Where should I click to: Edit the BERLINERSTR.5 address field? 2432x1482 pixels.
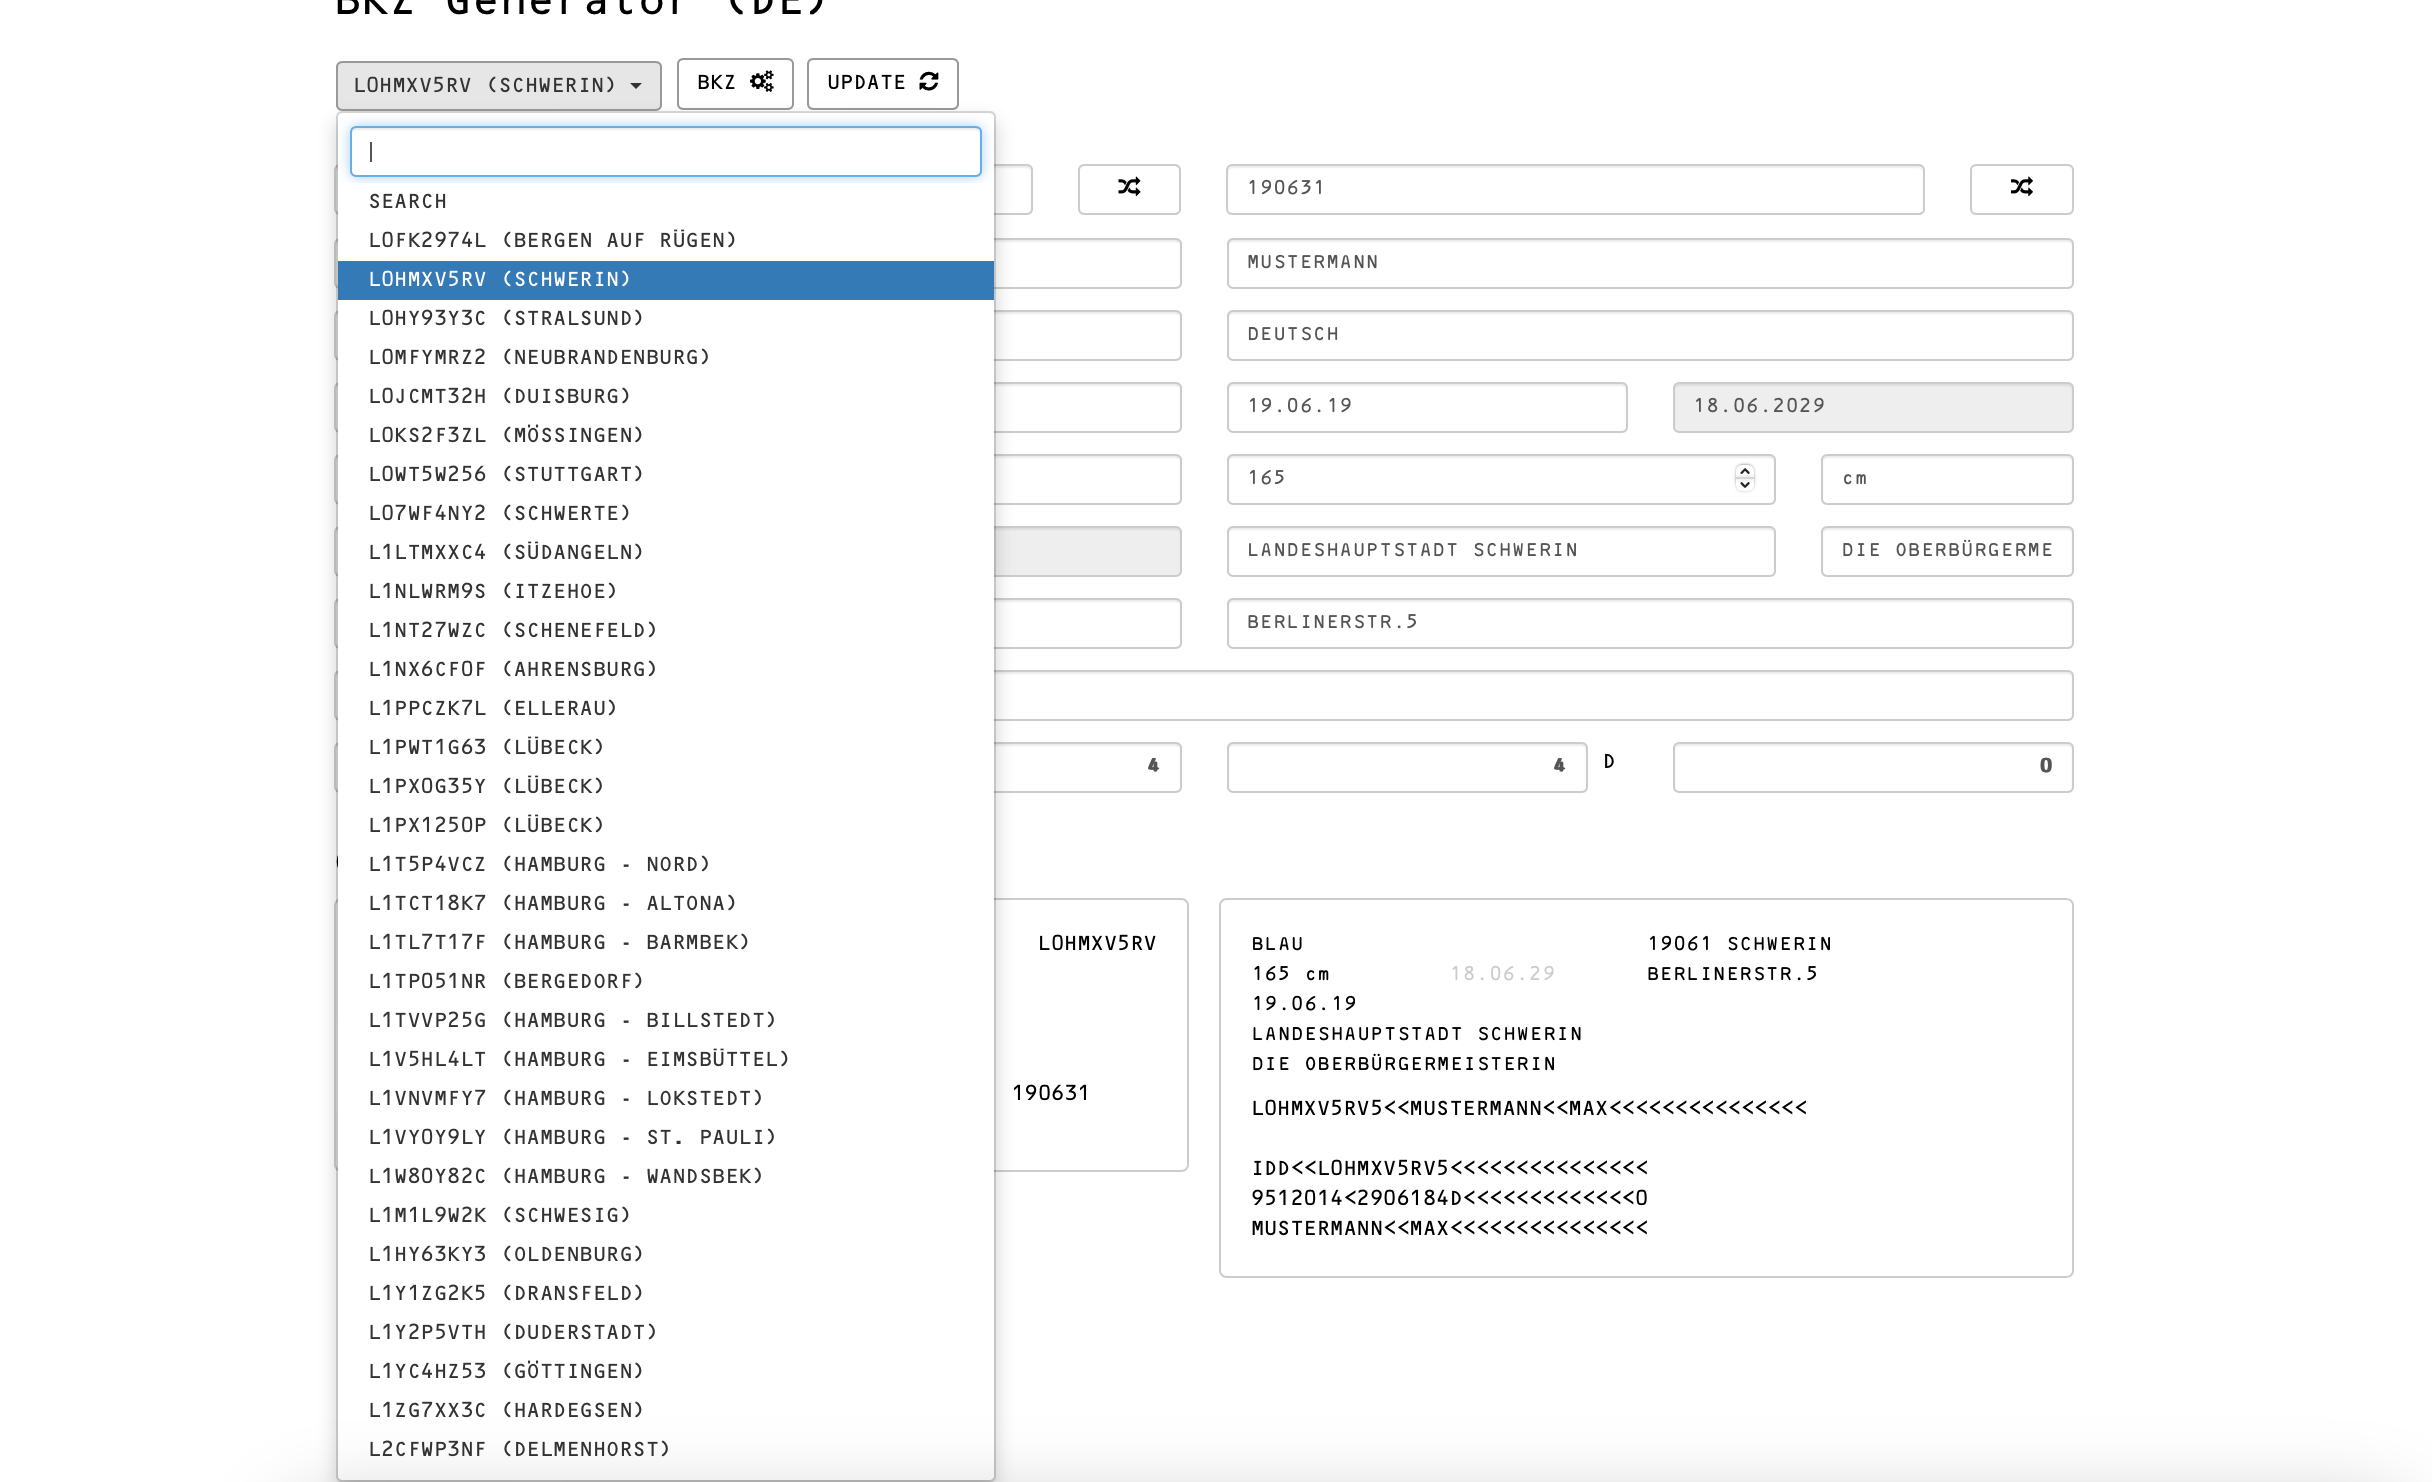pos(1650,623)
